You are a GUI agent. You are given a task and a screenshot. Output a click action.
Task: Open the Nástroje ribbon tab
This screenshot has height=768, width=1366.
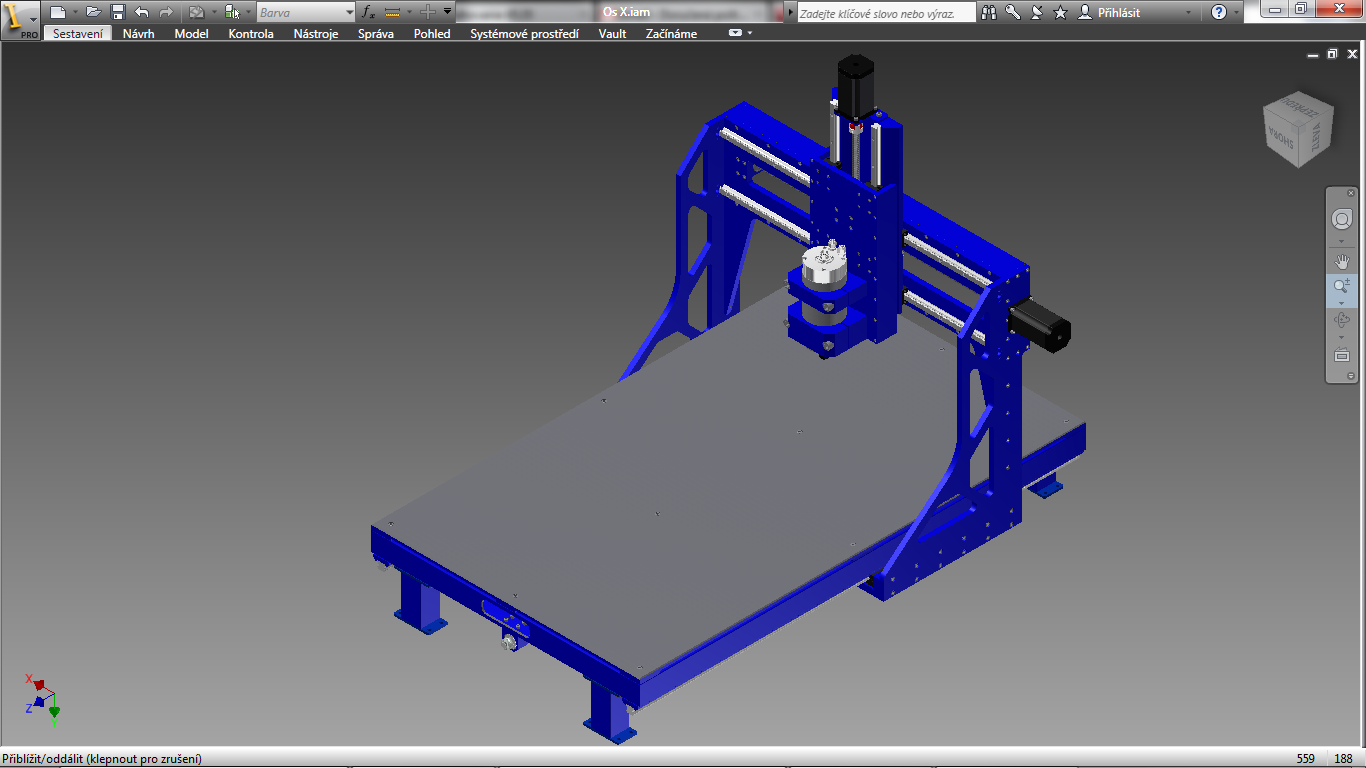(x=316, y=33)
